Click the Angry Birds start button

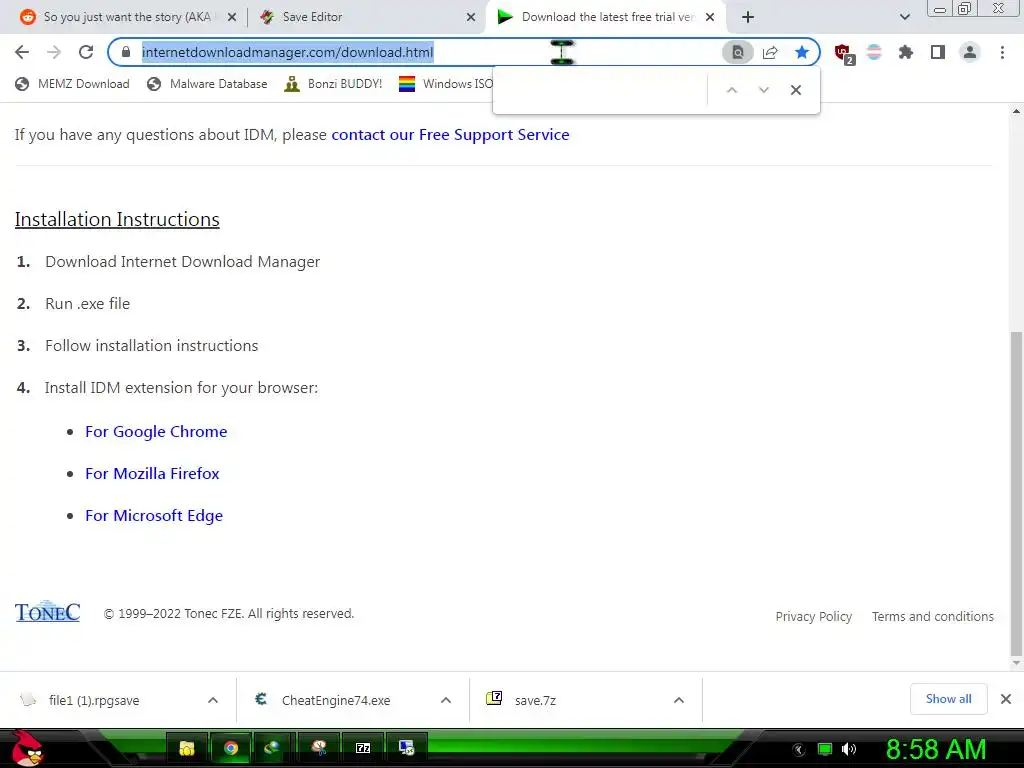point(27,748)
